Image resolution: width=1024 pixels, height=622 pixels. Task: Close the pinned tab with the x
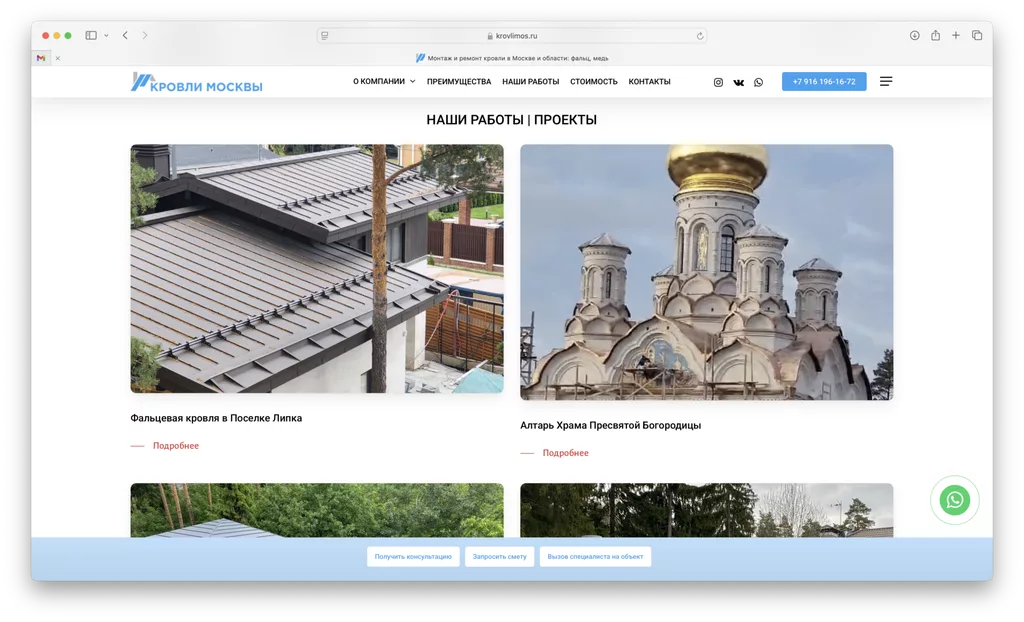pos(57,58)
